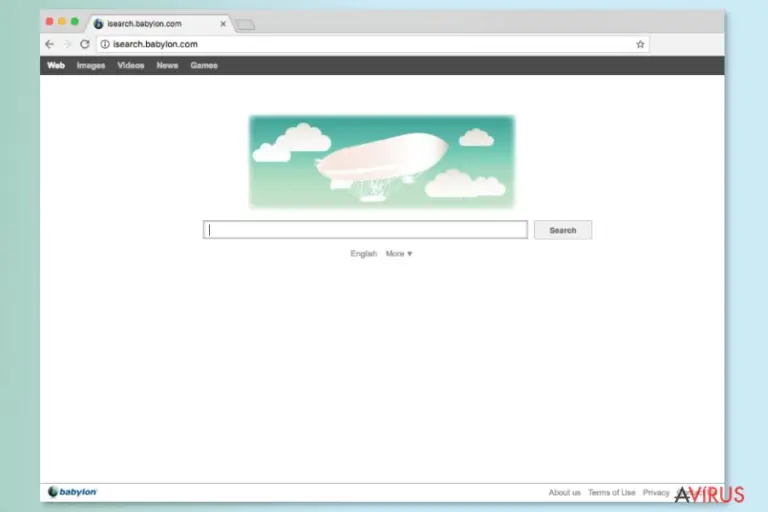
Task: Click the Babylon logo in footer
Action: (x=72, y=492)
